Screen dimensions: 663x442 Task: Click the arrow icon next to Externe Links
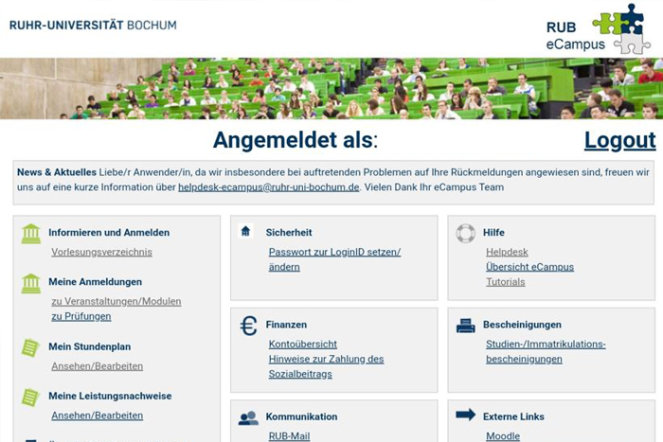(465, 415)
